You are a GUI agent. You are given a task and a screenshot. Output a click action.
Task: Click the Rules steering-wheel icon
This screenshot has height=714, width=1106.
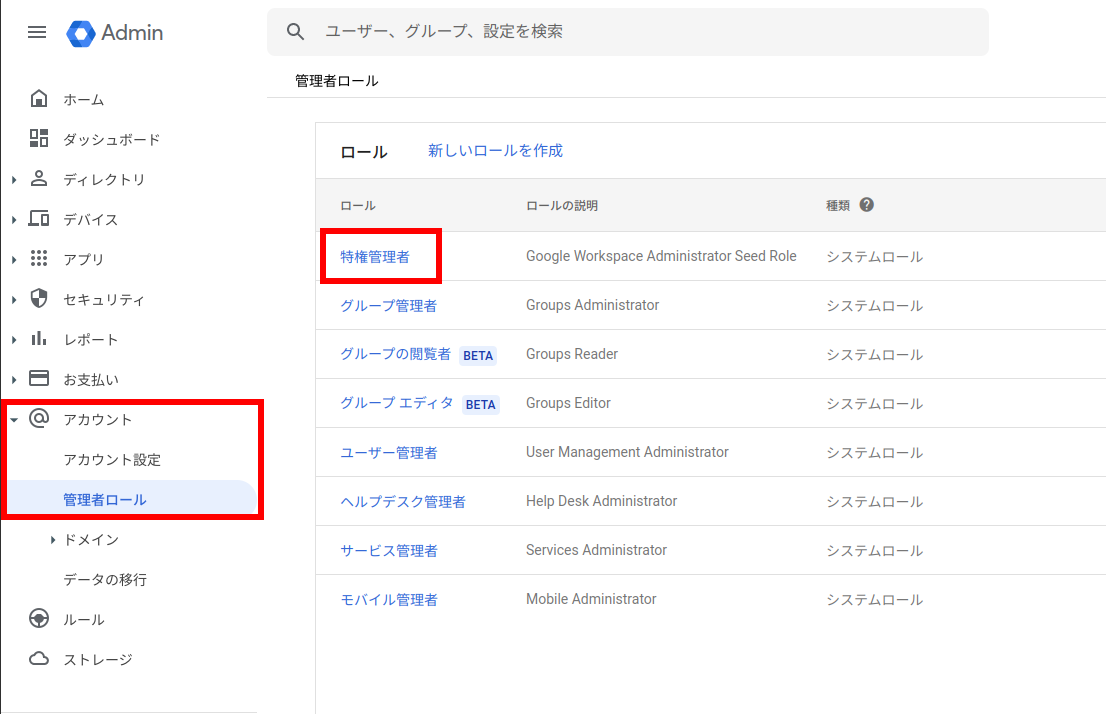click(39, 619)
